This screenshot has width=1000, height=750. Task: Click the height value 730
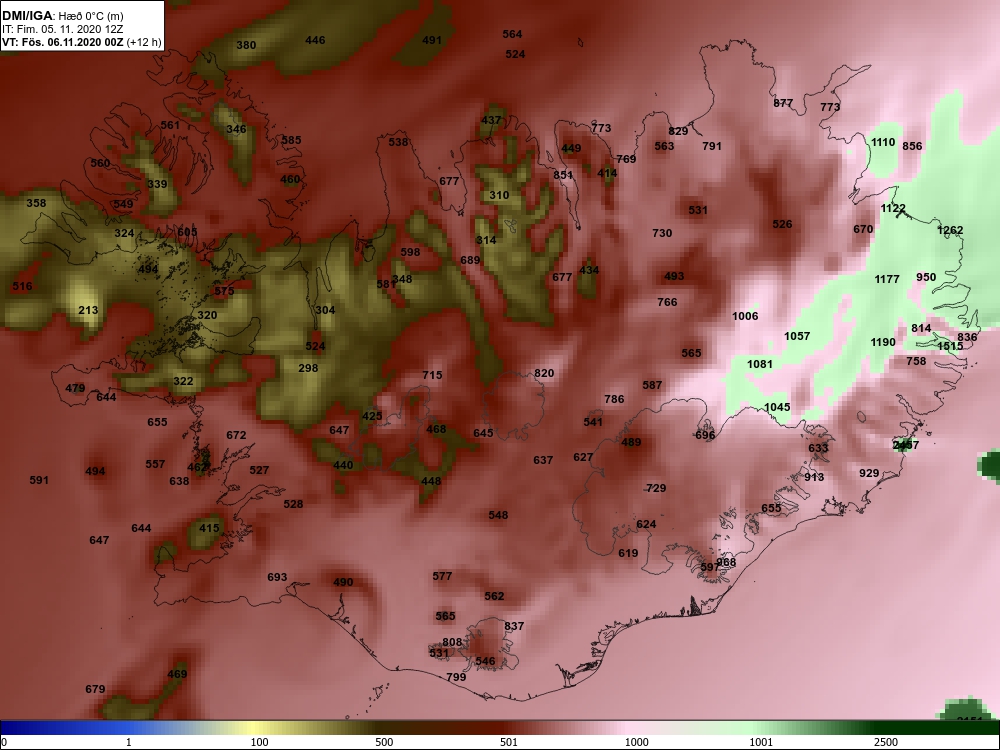[662, 233]
